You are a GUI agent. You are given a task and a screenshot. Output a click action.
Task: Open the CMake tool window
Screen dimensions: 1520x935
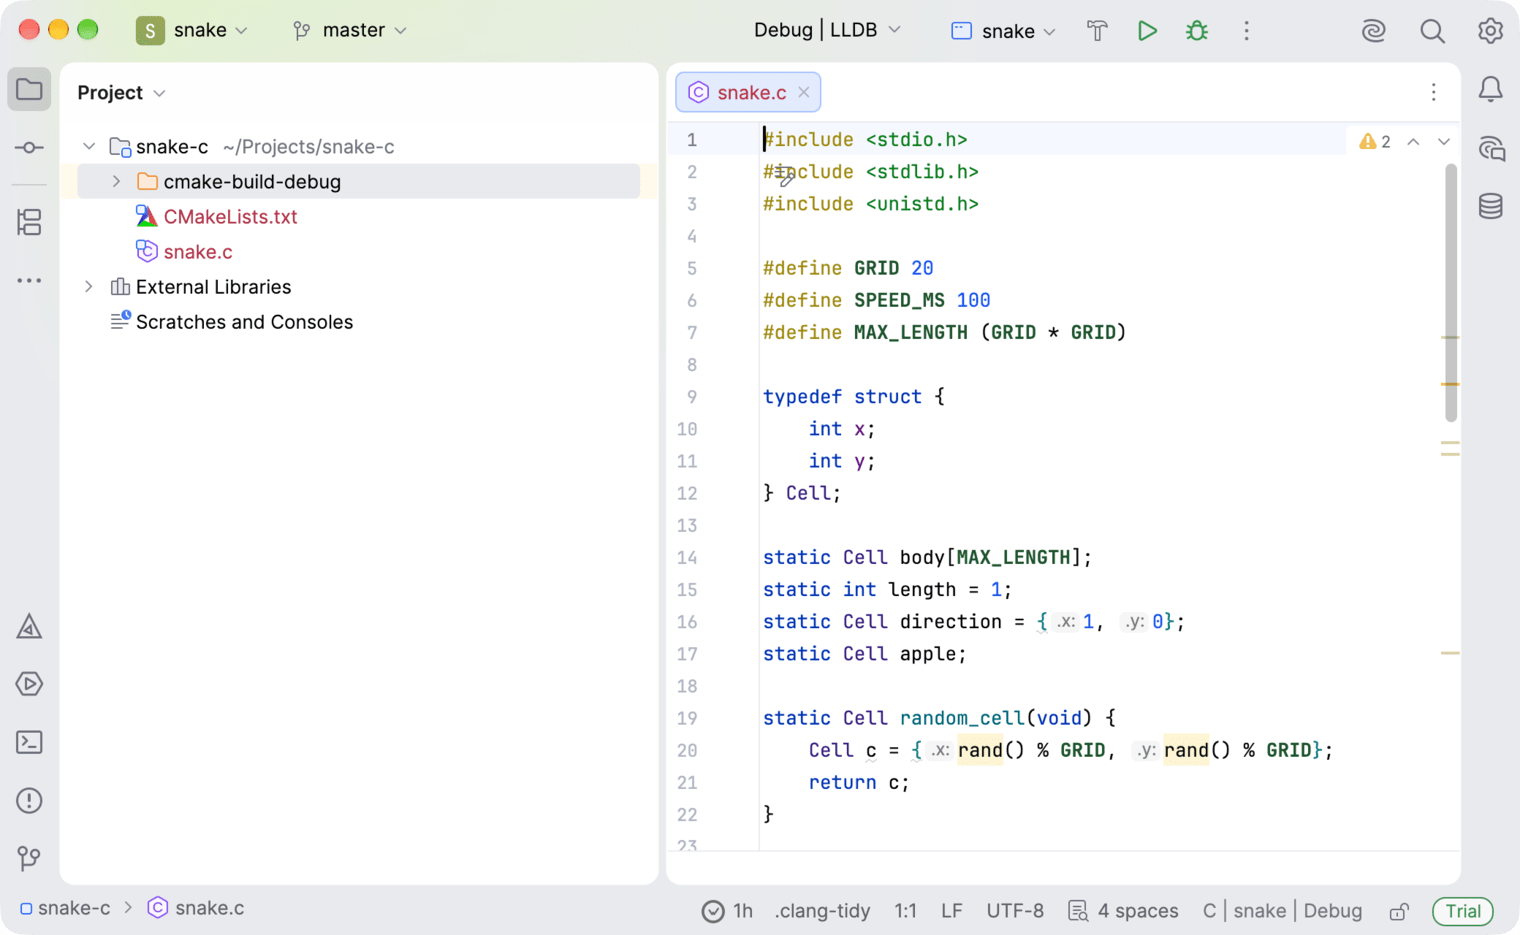pos(29,627)
